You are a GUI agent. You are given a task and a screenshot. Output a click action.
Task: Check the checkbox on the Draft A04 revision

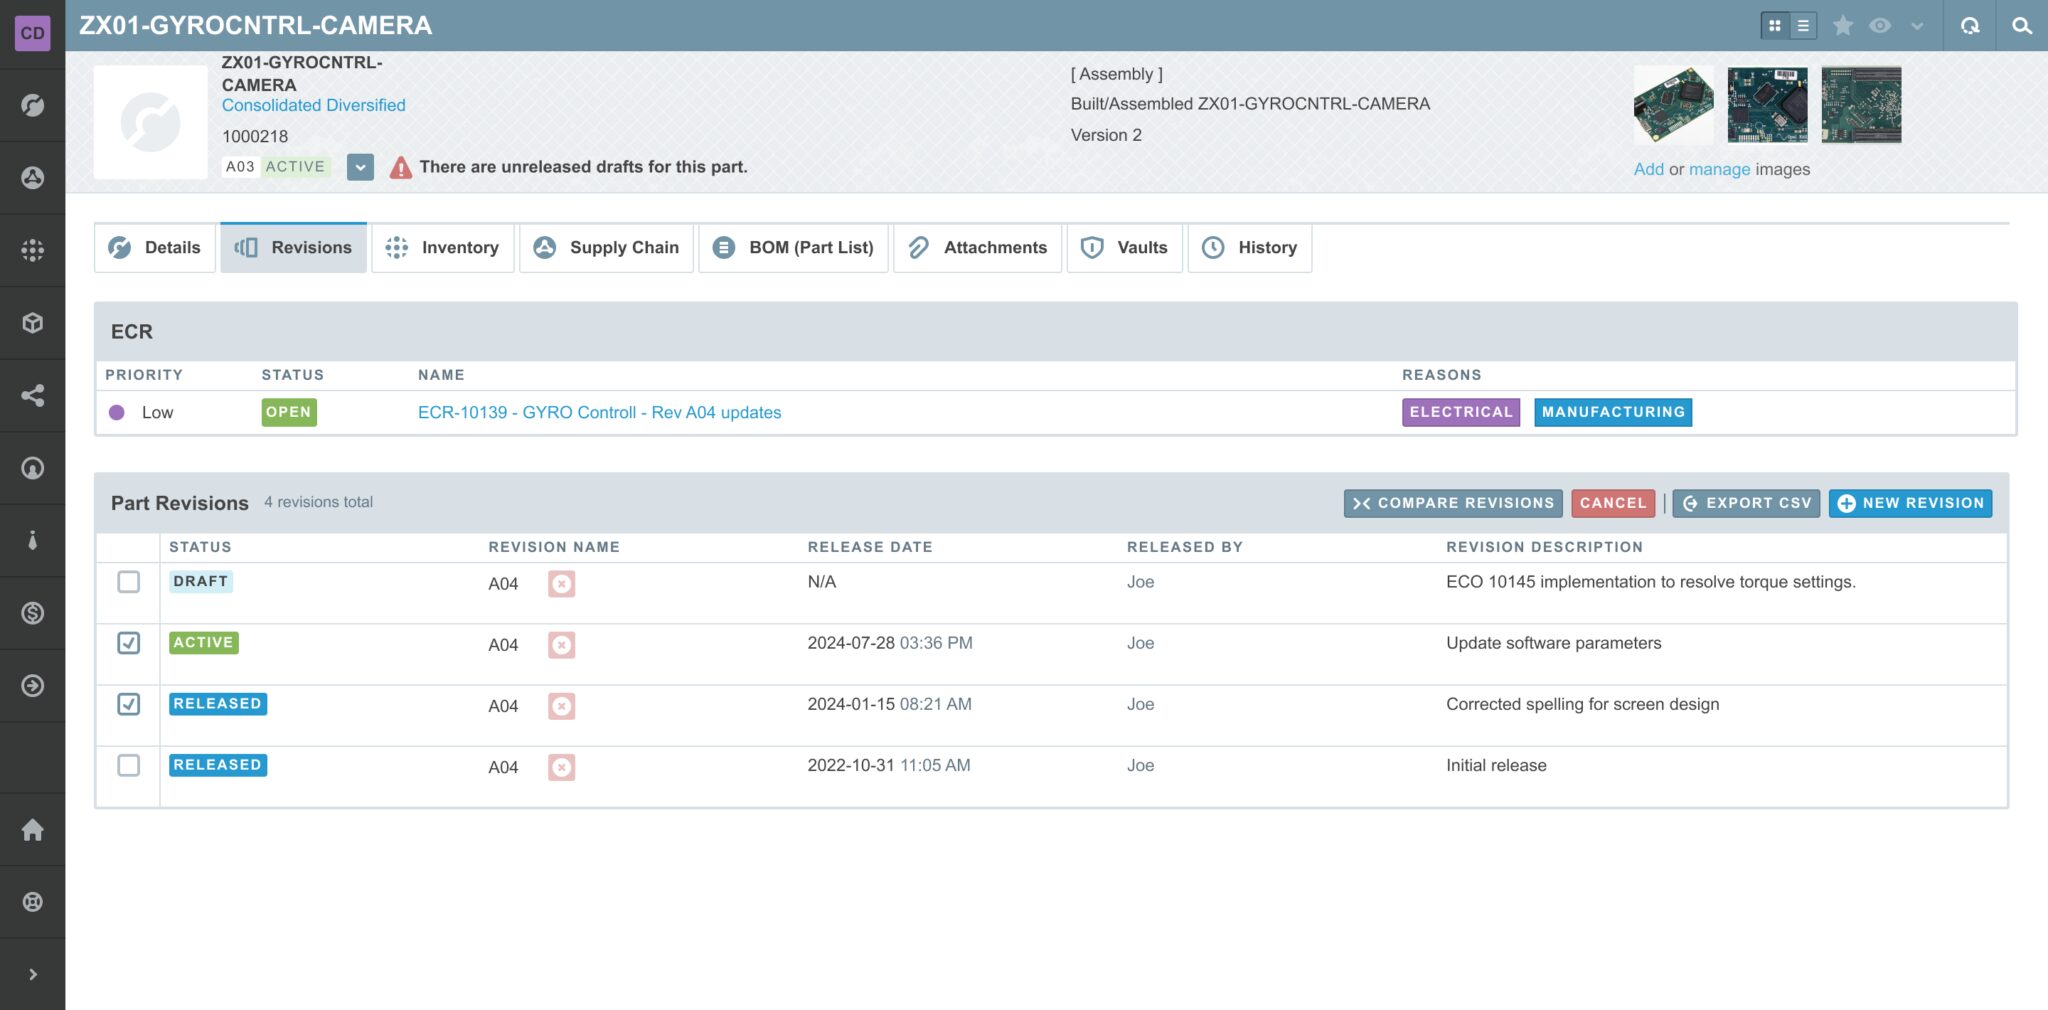point(128,582)
